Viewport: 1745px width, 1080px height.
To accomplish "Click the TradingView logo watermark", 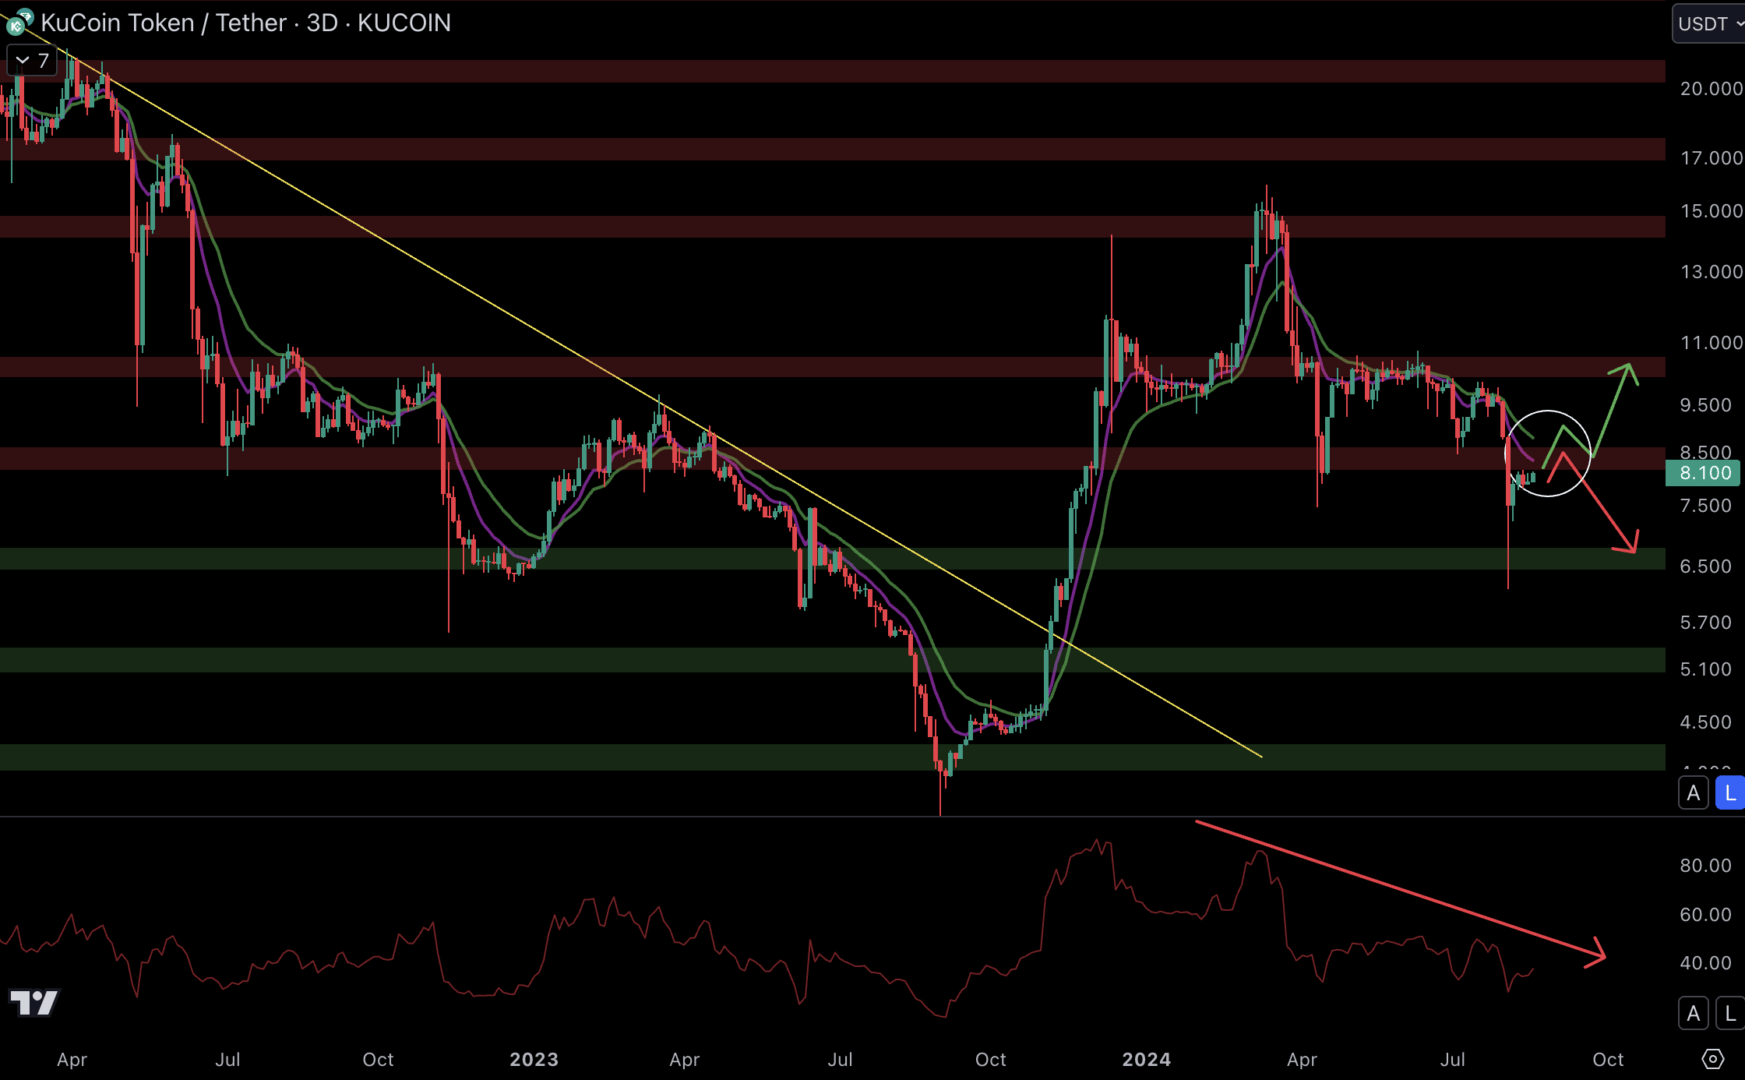I will coord(34,1002).
